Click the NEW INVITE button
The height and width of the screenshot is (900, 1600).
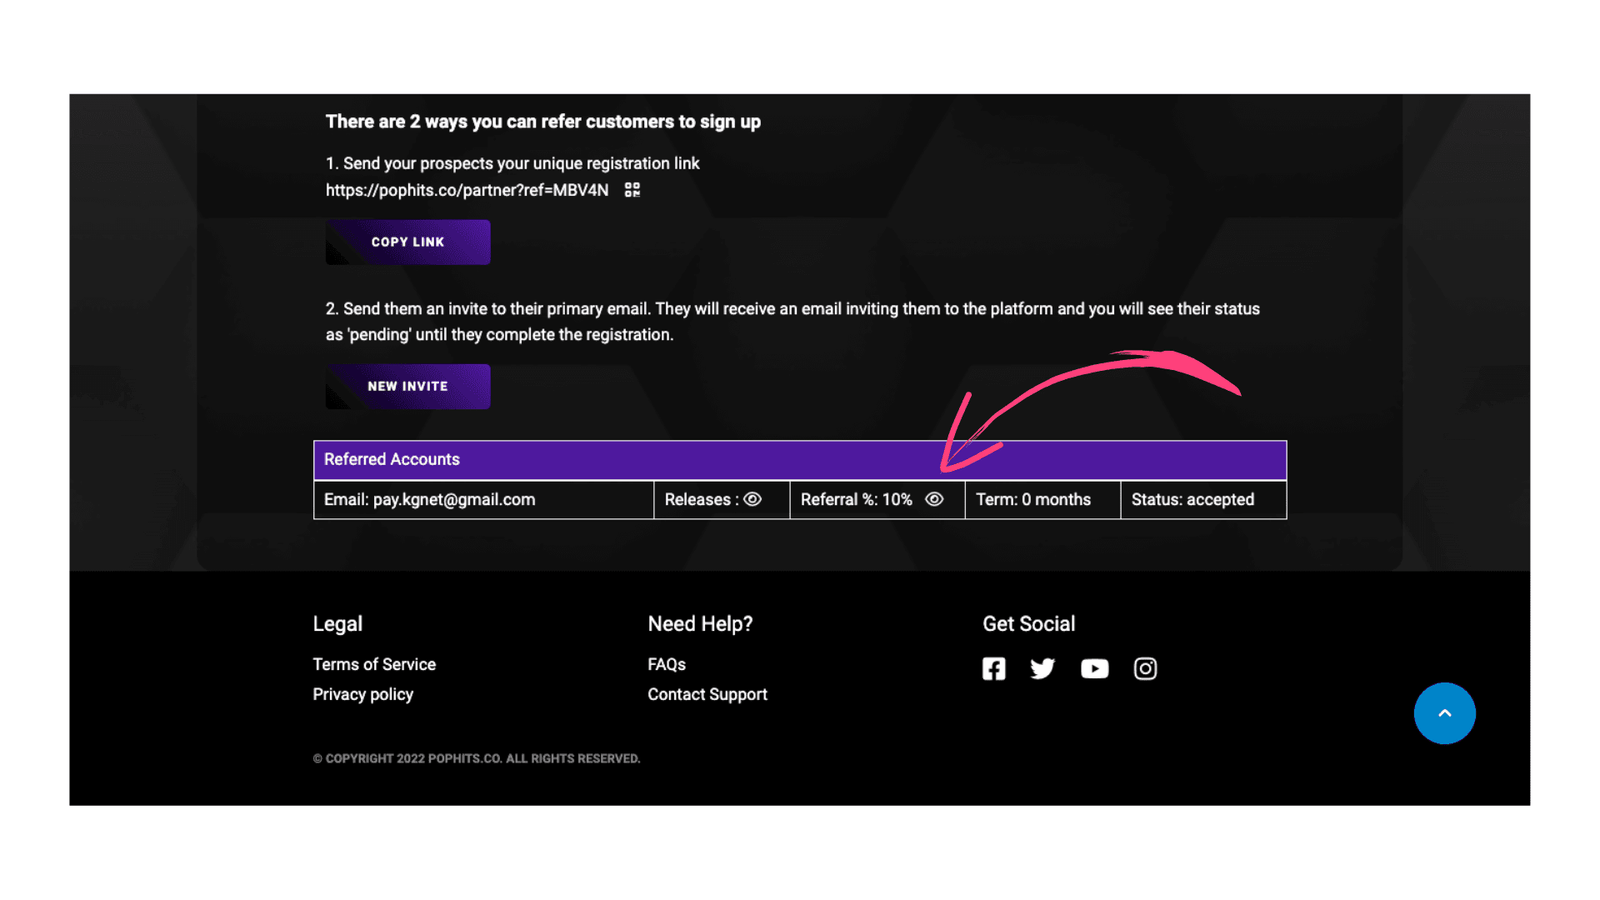click(x=408, y=386)
